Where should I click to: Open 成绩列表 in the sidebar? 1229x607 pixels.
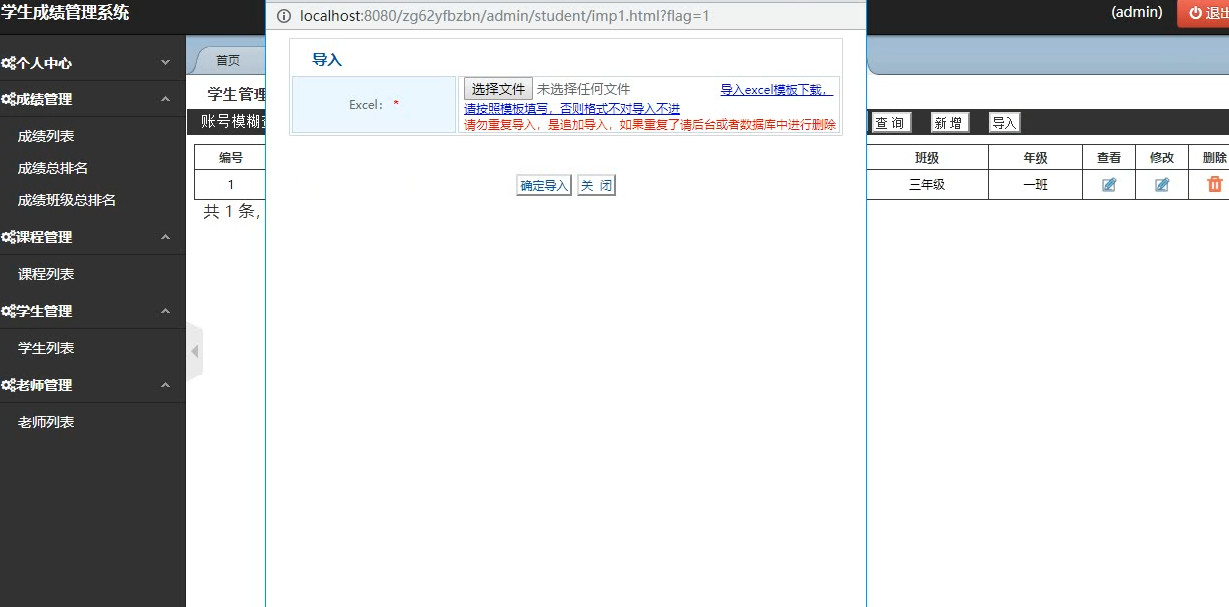click(x=46, y=136)
